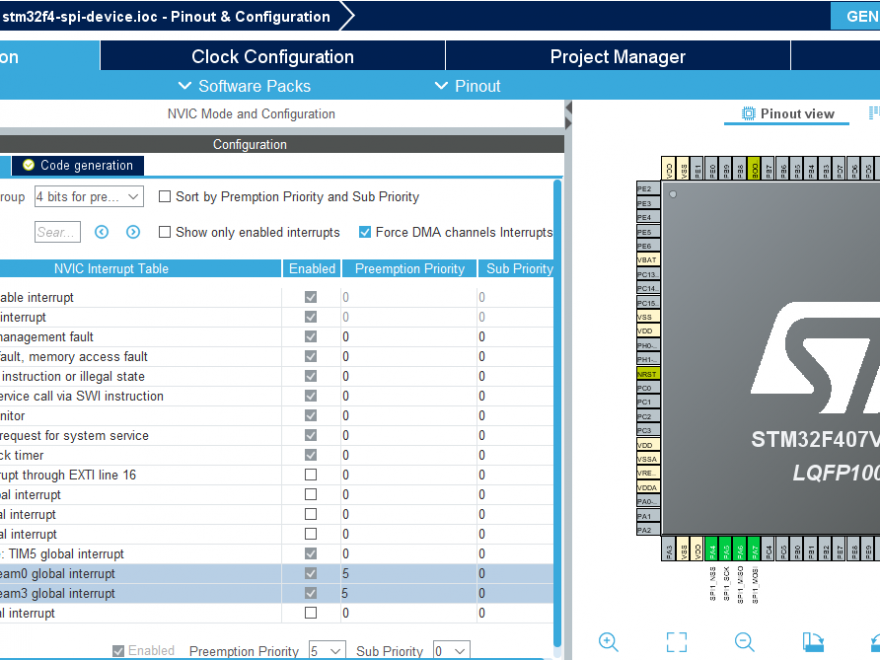
Task: Enable Show only enabled interrupts
Action: tap(165, 232)
